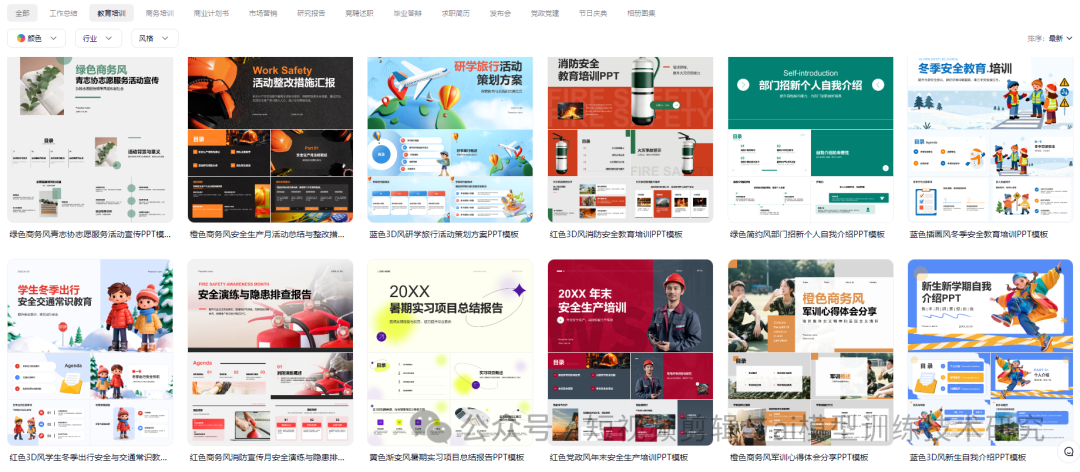Open the 冬季安全教育培训 template thumbnail
This screenshot has height=472, width=1080.
(x=990, y=140)
